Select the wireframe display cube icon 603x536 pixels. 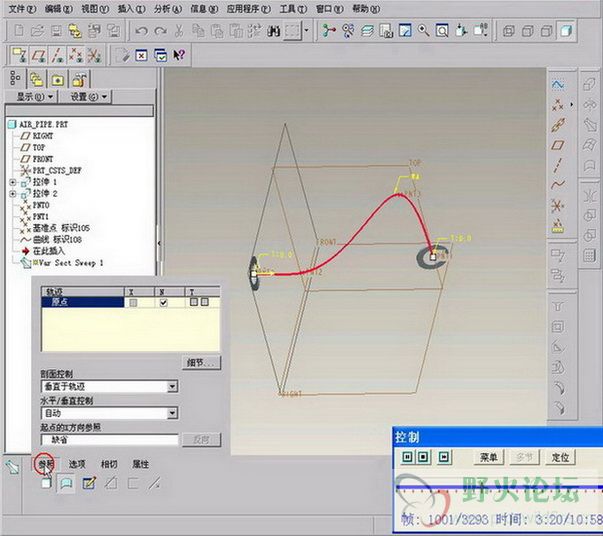point(509,30)
